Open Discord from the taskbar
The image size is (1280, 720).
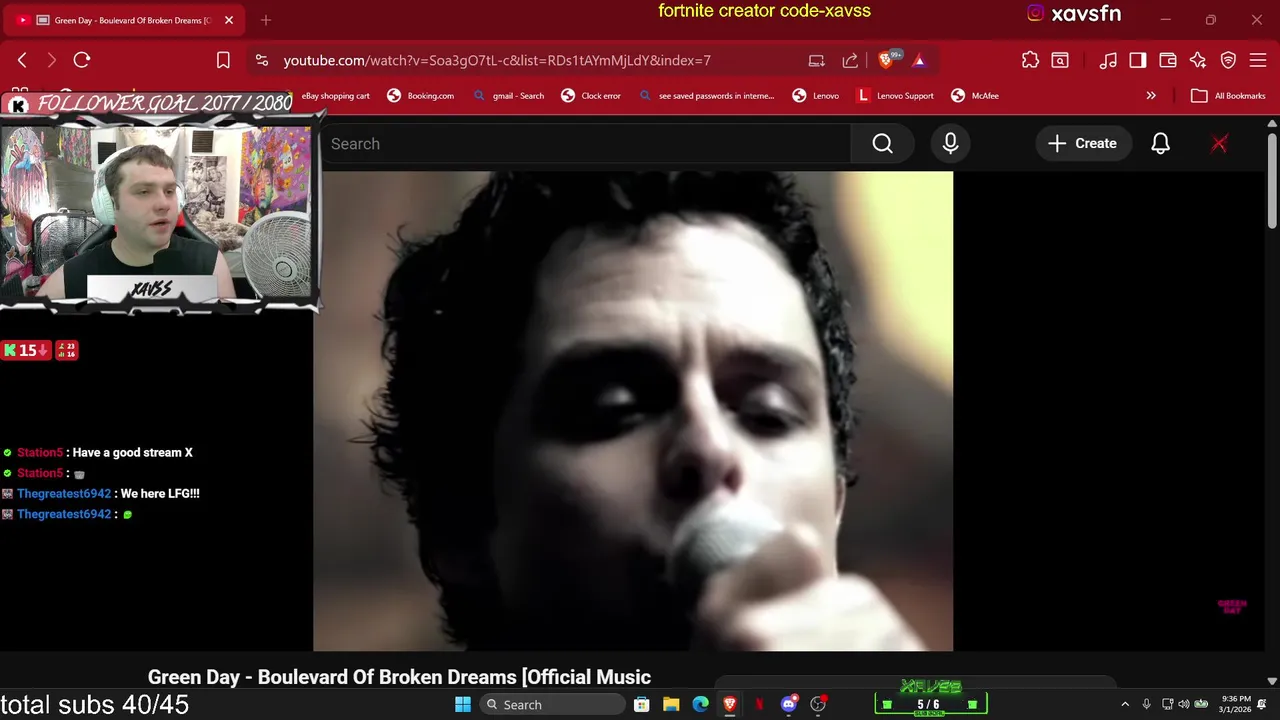[788, 704]
